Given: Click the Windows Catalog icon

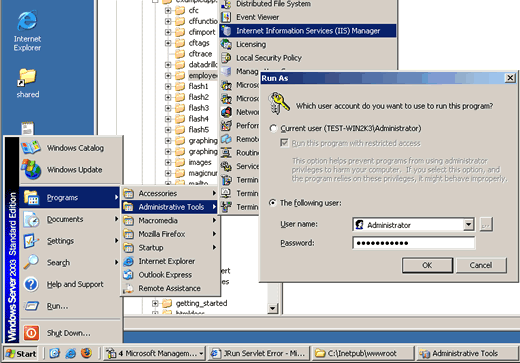Looking at the screenshot, I should (x=31, y=148).
